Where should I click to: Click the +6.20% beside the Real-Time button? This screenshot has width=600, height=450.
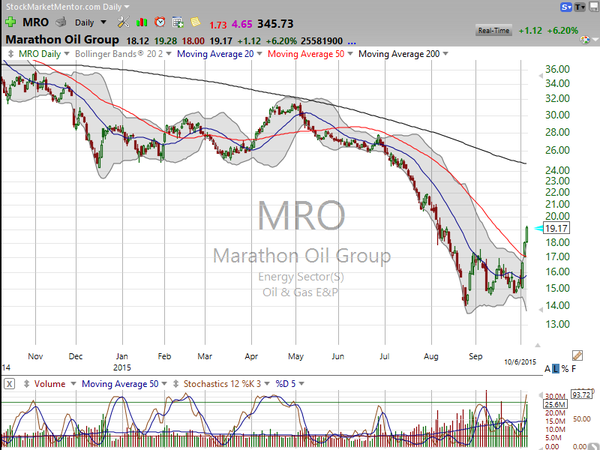click(562, 31)
